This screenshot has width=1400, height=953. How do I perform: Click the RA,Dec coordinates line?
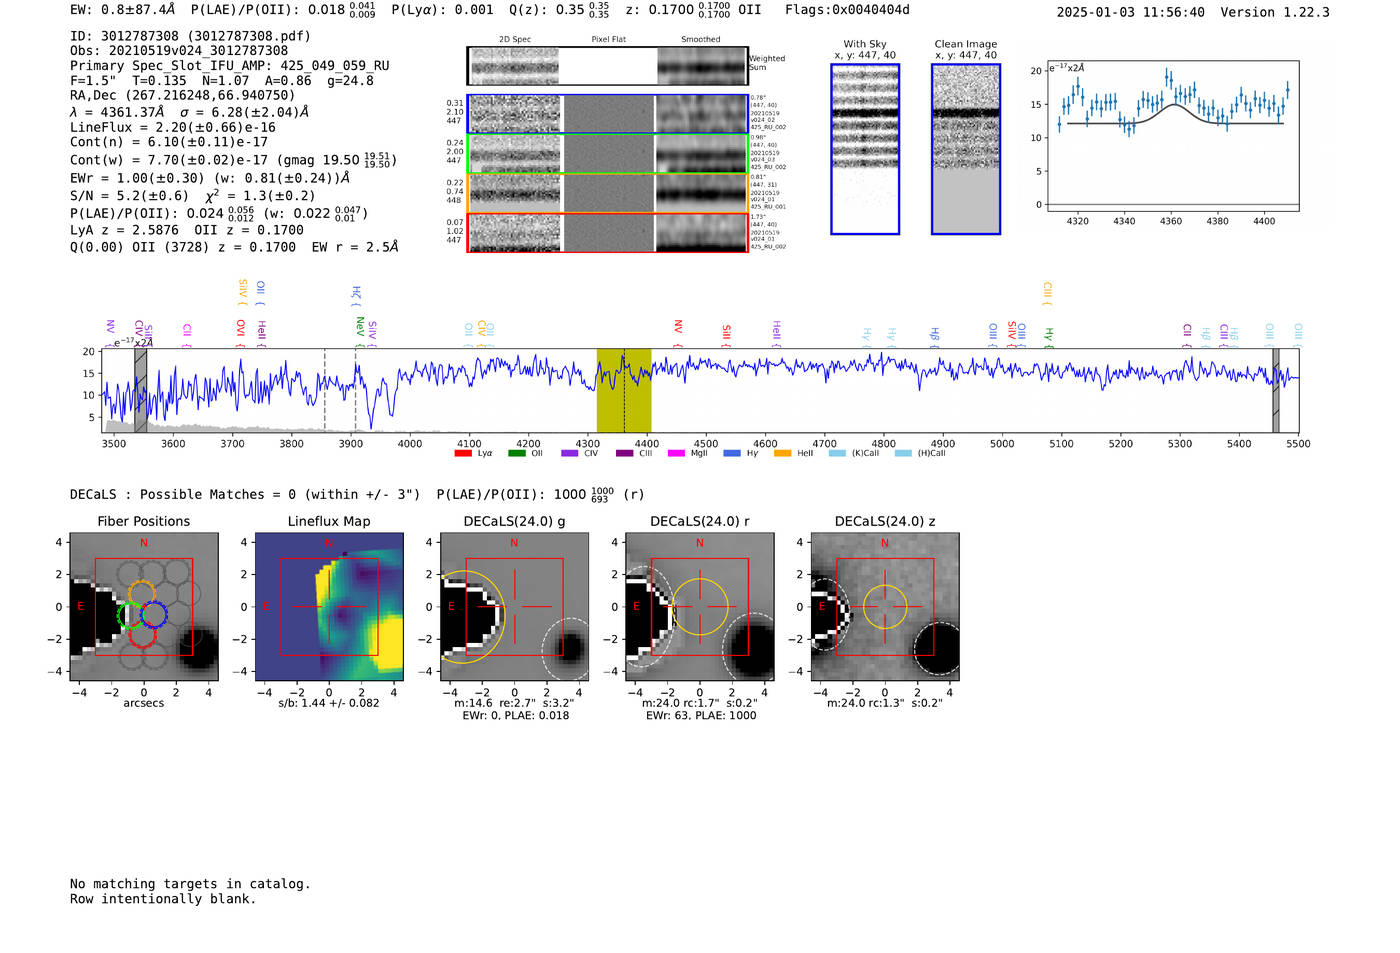tap(183, 96)
